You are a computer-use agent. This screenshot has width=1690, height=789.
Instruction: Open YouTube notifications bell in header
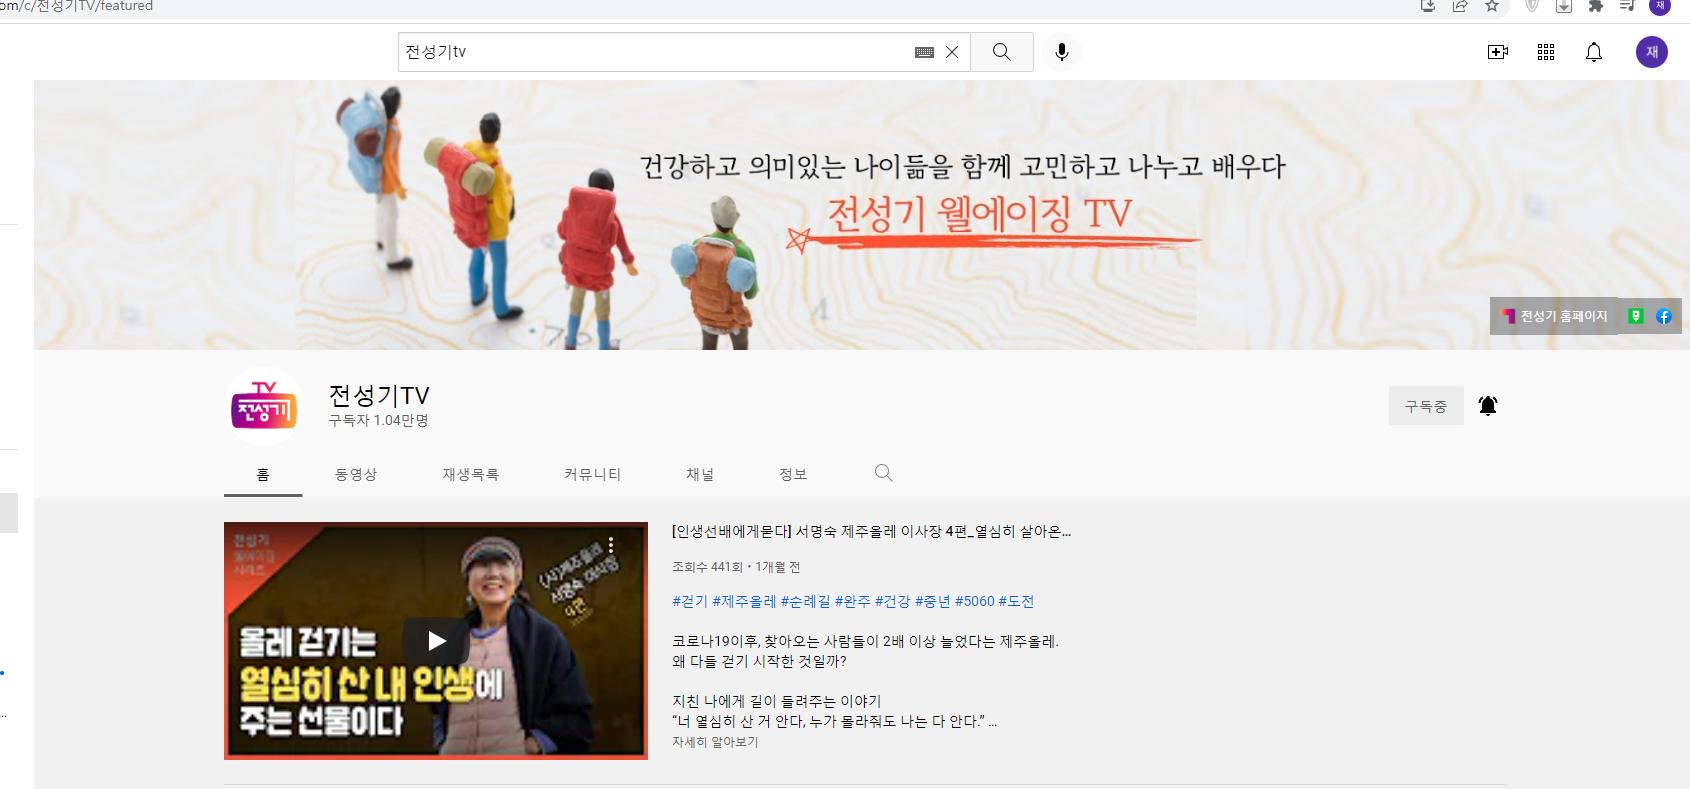[x=1594, y=52]
